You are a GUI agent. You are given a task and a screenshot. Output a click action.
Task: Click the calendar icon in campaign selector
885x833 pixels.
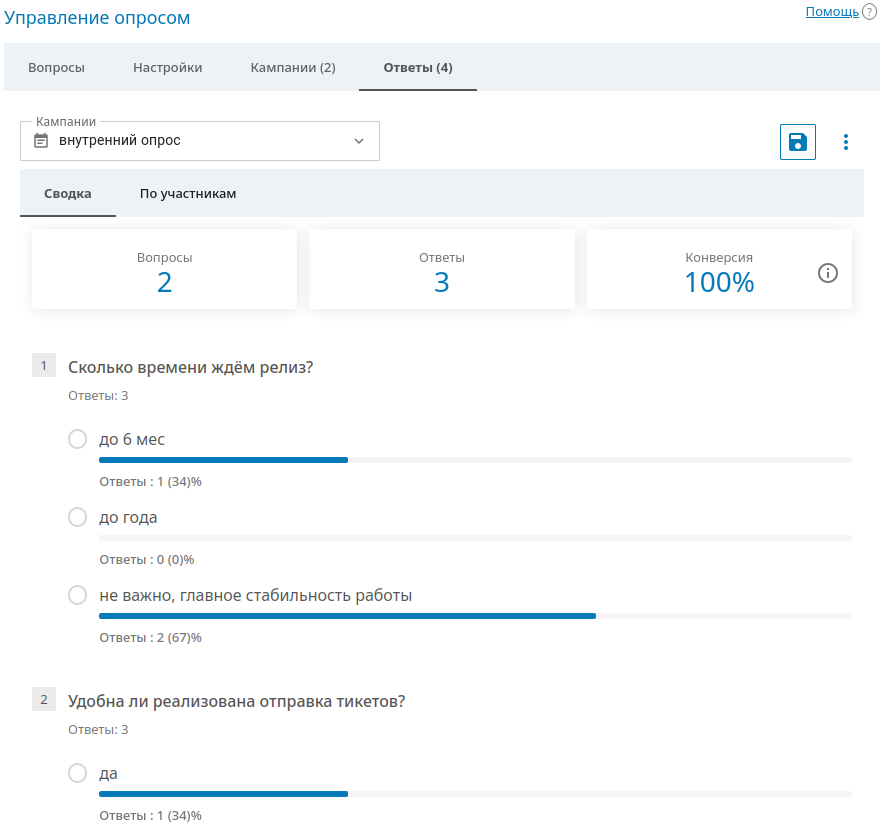[x=41, y=141]
